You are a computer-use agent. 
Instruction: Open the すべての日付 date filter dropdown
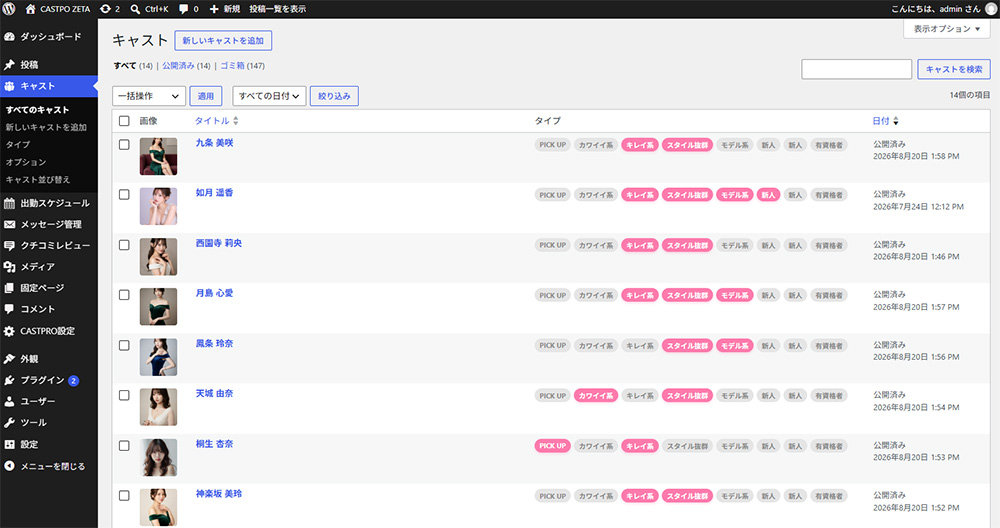tap(269, 96)
